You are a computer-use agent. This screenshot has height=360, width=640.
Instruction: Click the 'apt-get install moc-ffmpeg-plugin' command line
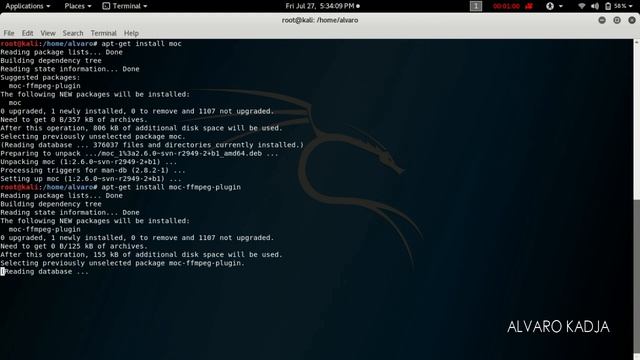(120, 187)
